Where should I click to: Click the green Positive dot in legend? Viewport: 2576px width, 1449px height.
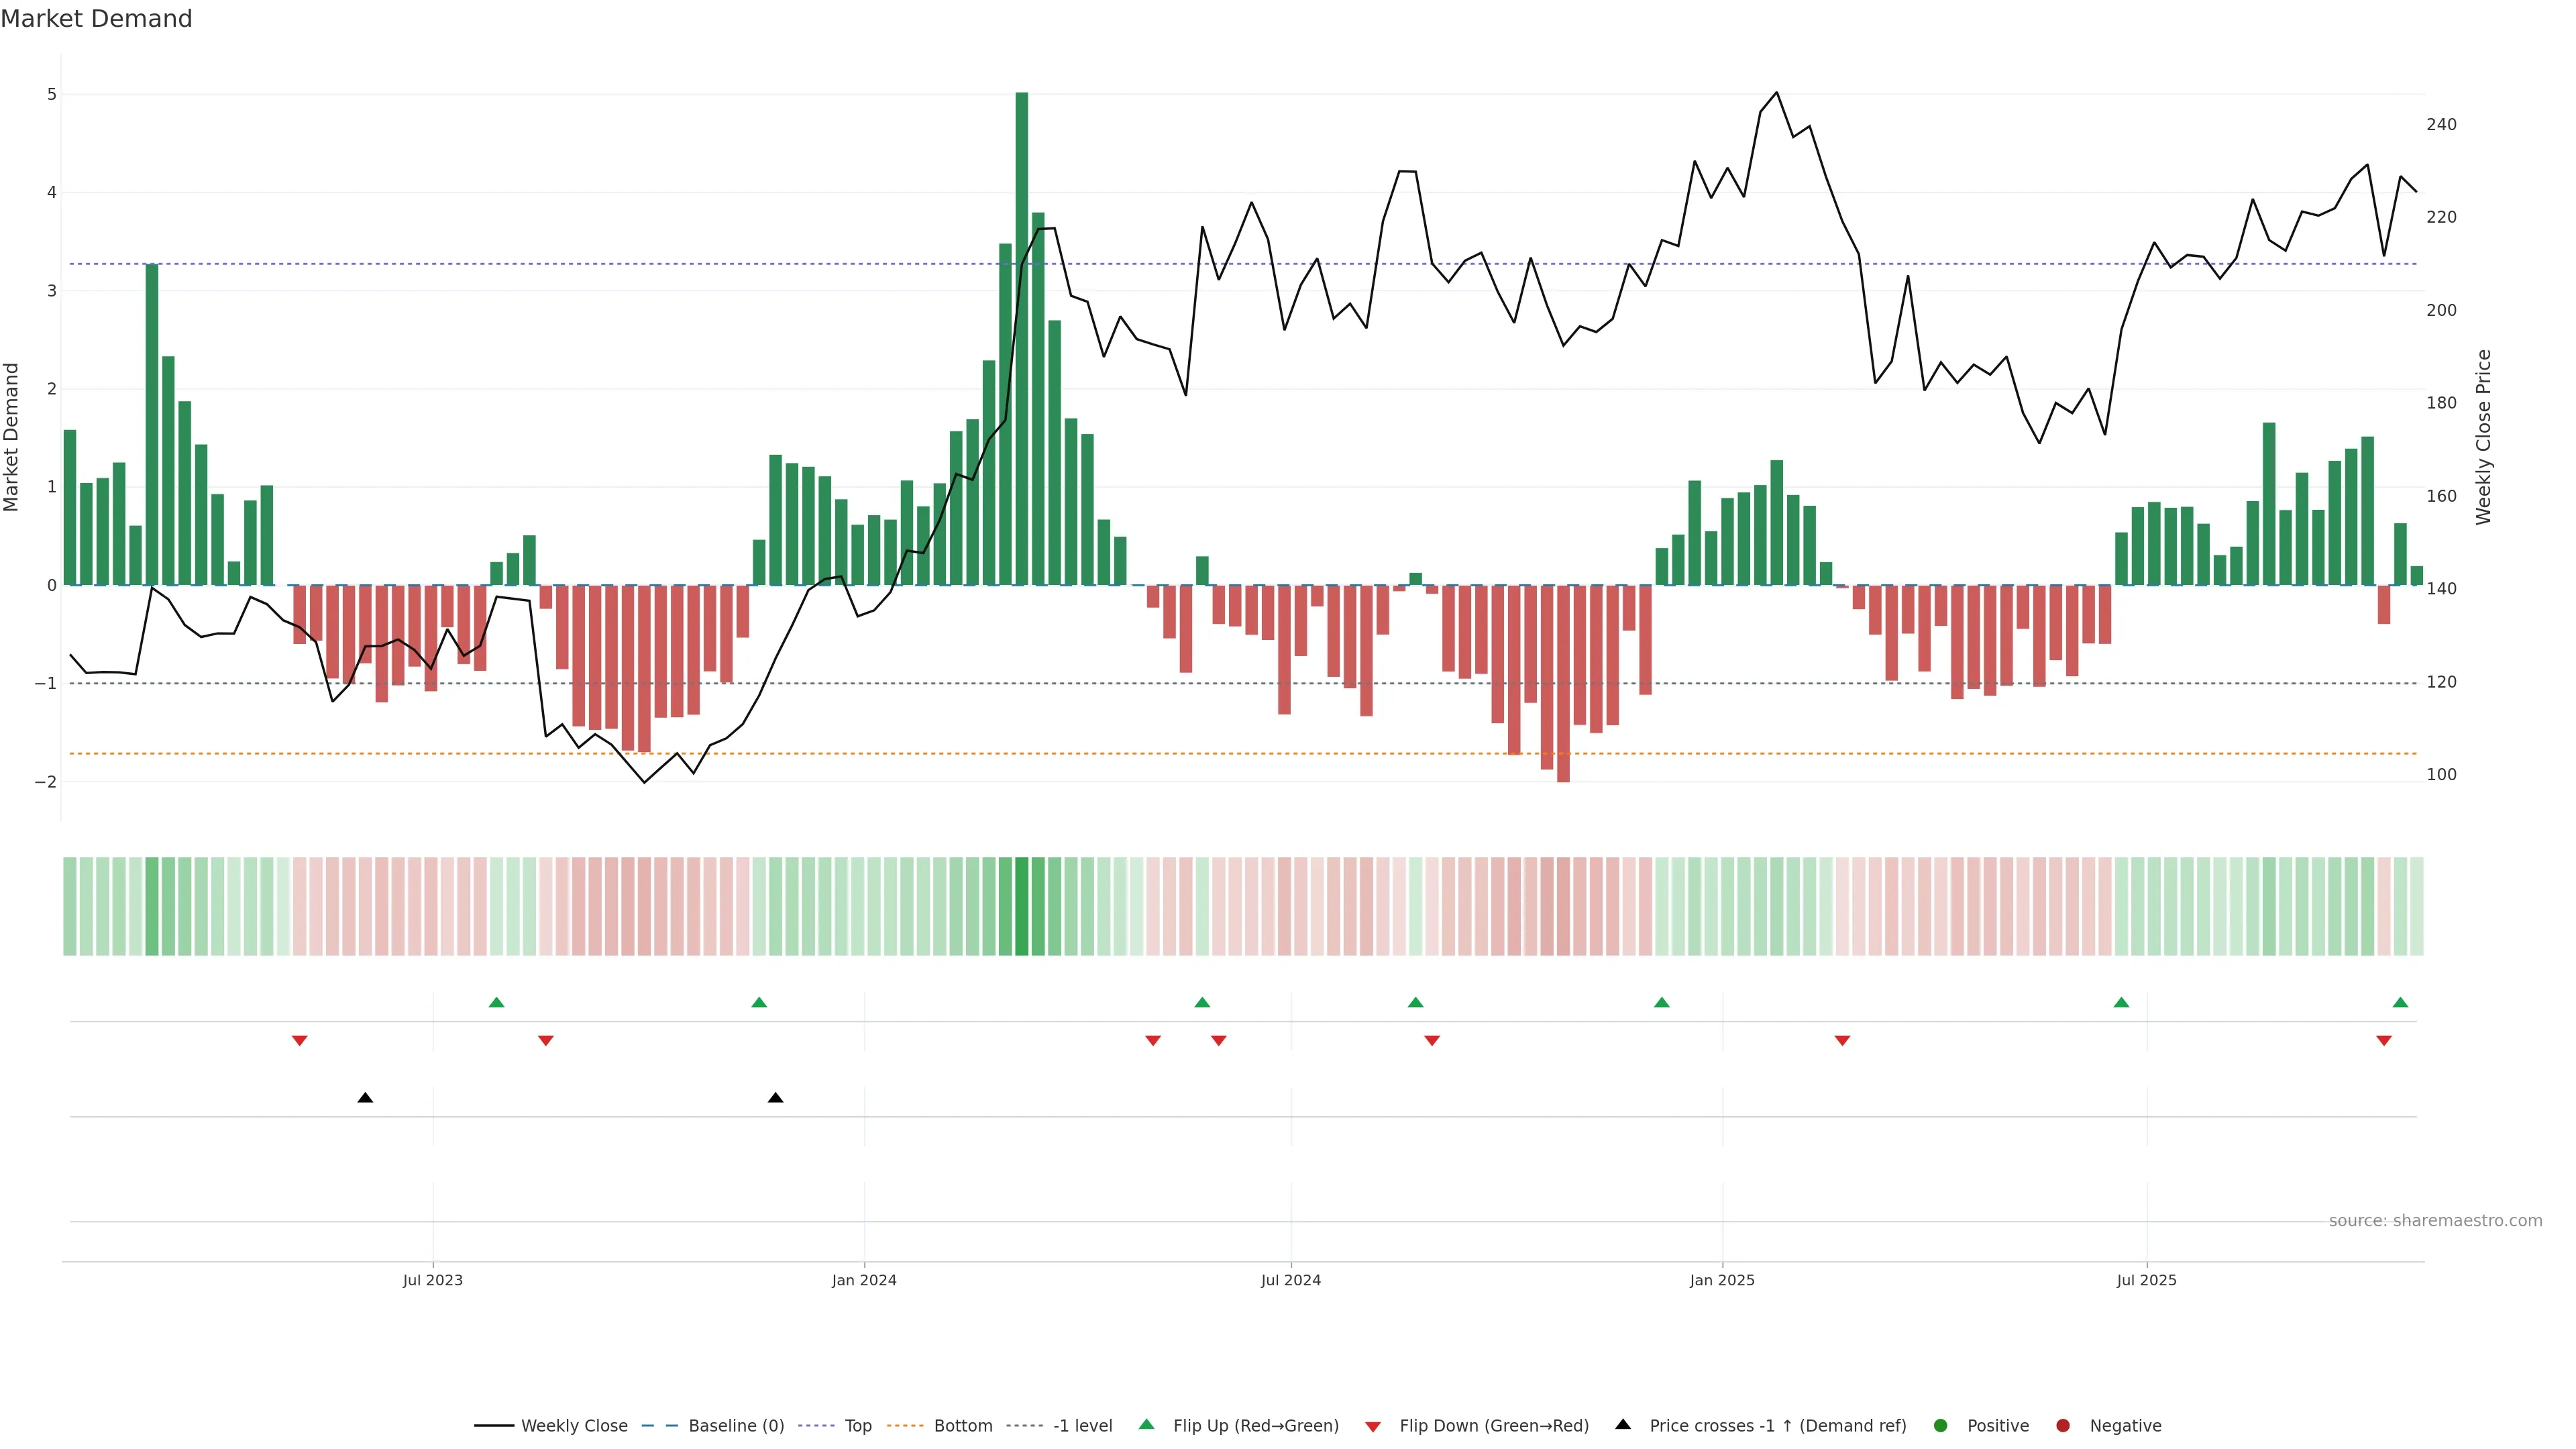click(x=1941, y=1426)
